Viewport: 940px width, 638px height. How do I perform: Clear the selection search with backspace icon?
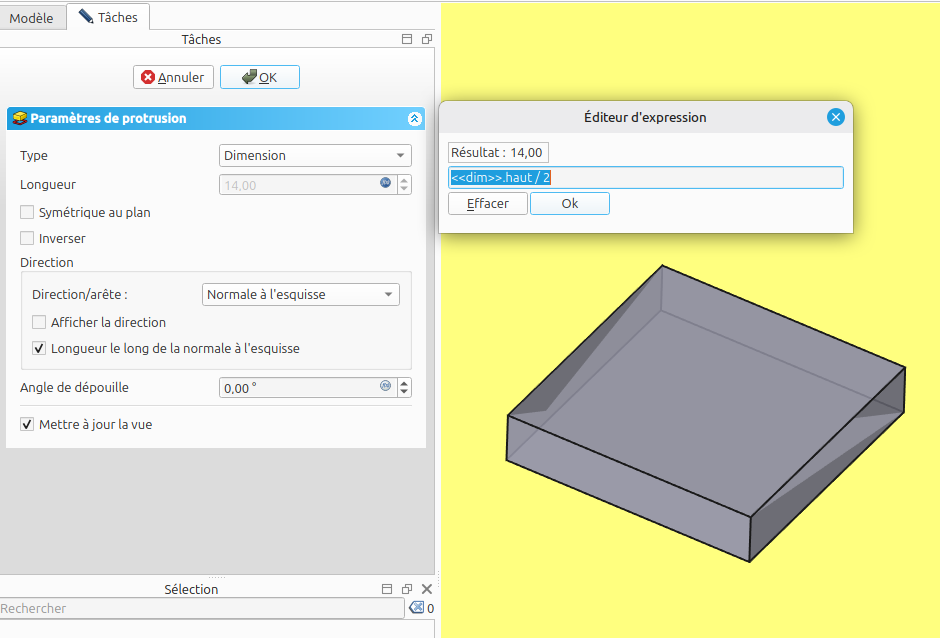point(417,608)
